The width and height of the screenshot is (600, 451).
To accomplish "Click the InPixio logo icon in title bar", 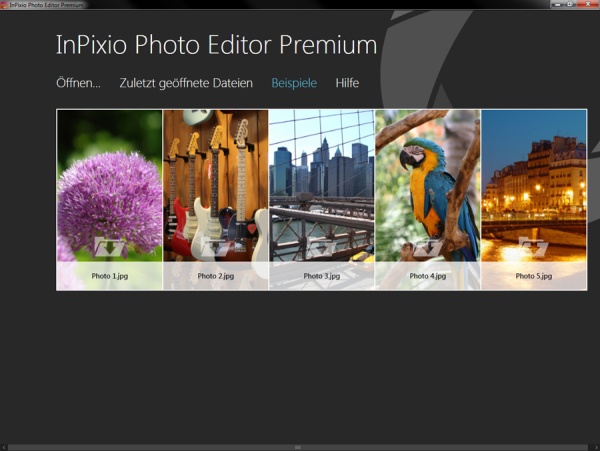I will [x=4, y=5].
